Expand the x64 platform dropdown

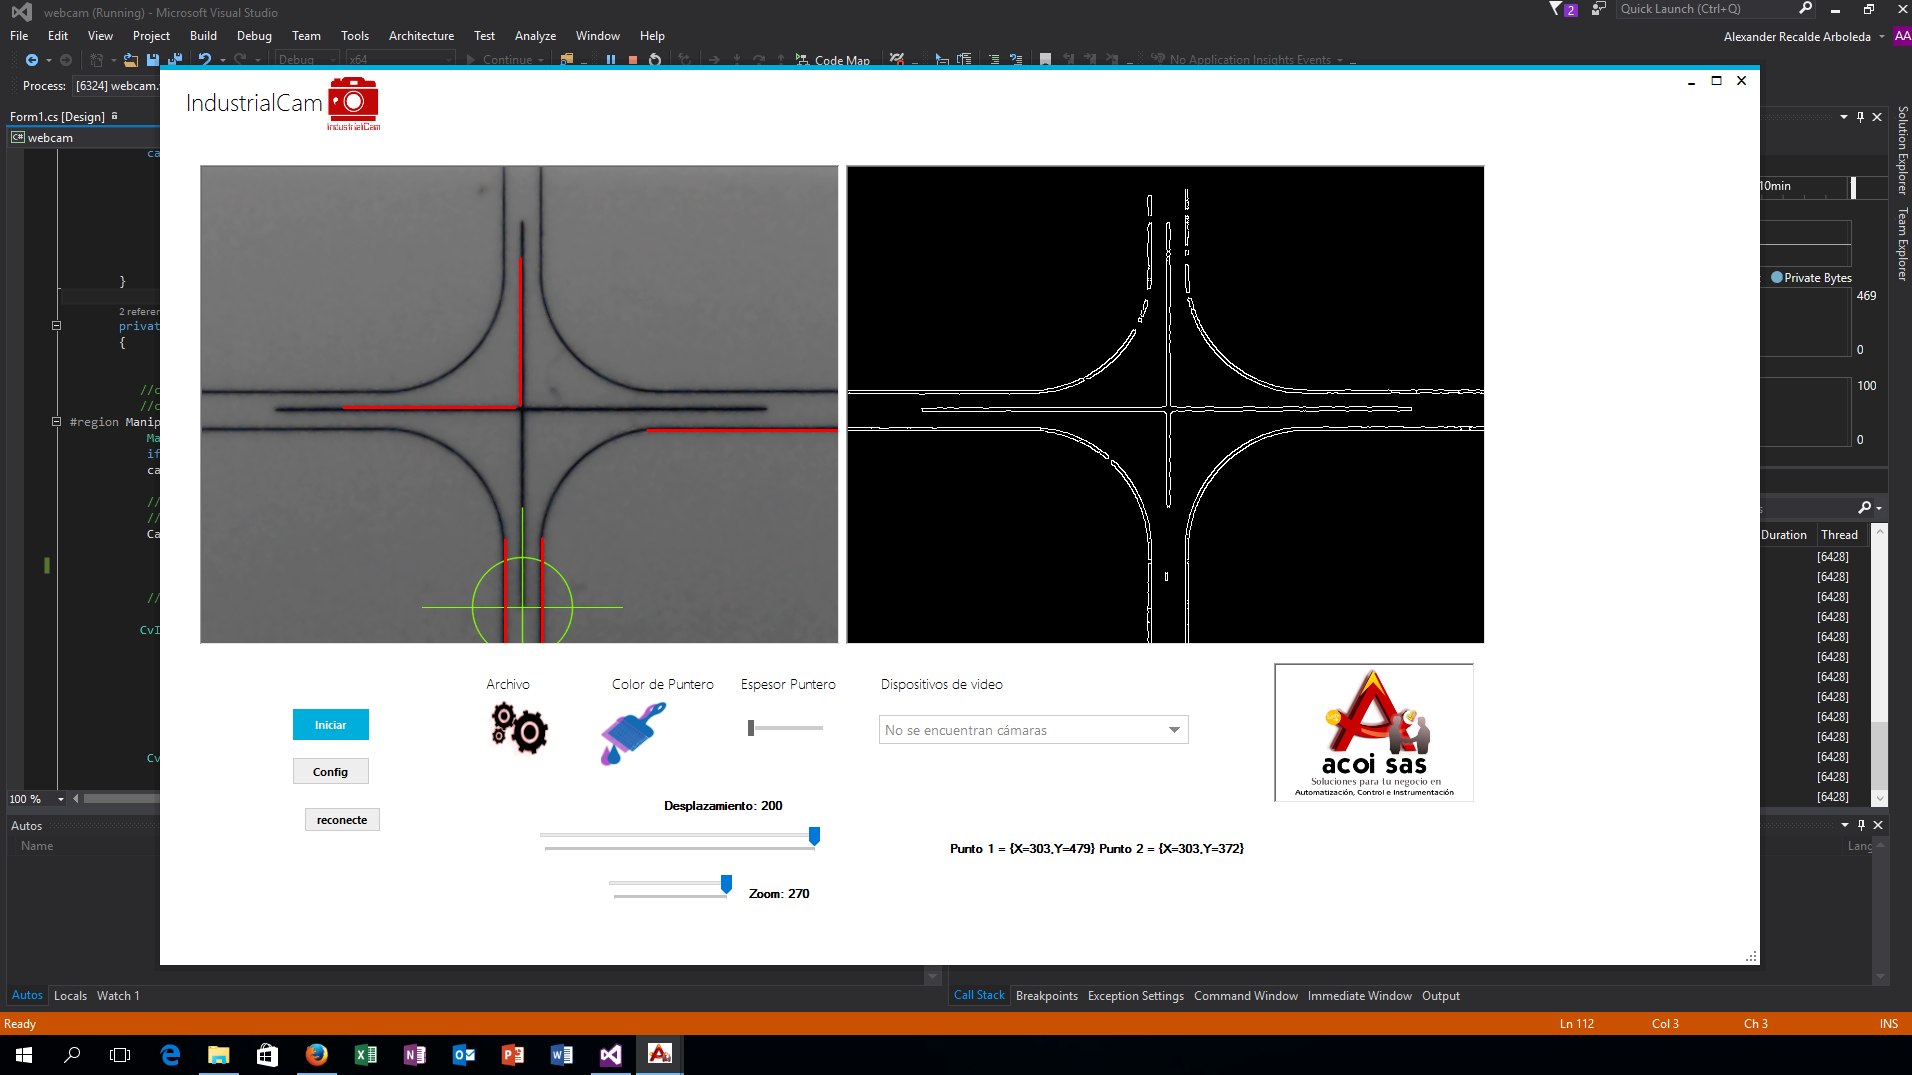coord(400,60)
